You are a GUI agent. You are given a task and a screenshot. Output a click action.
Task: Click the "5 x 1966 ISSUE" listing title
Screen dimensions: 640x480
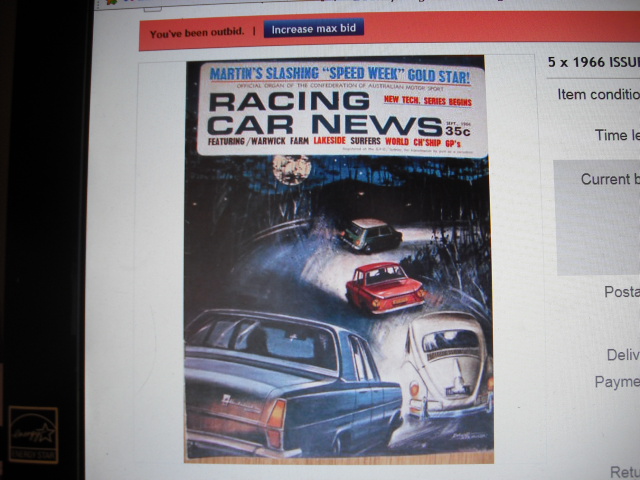[593, 61]
